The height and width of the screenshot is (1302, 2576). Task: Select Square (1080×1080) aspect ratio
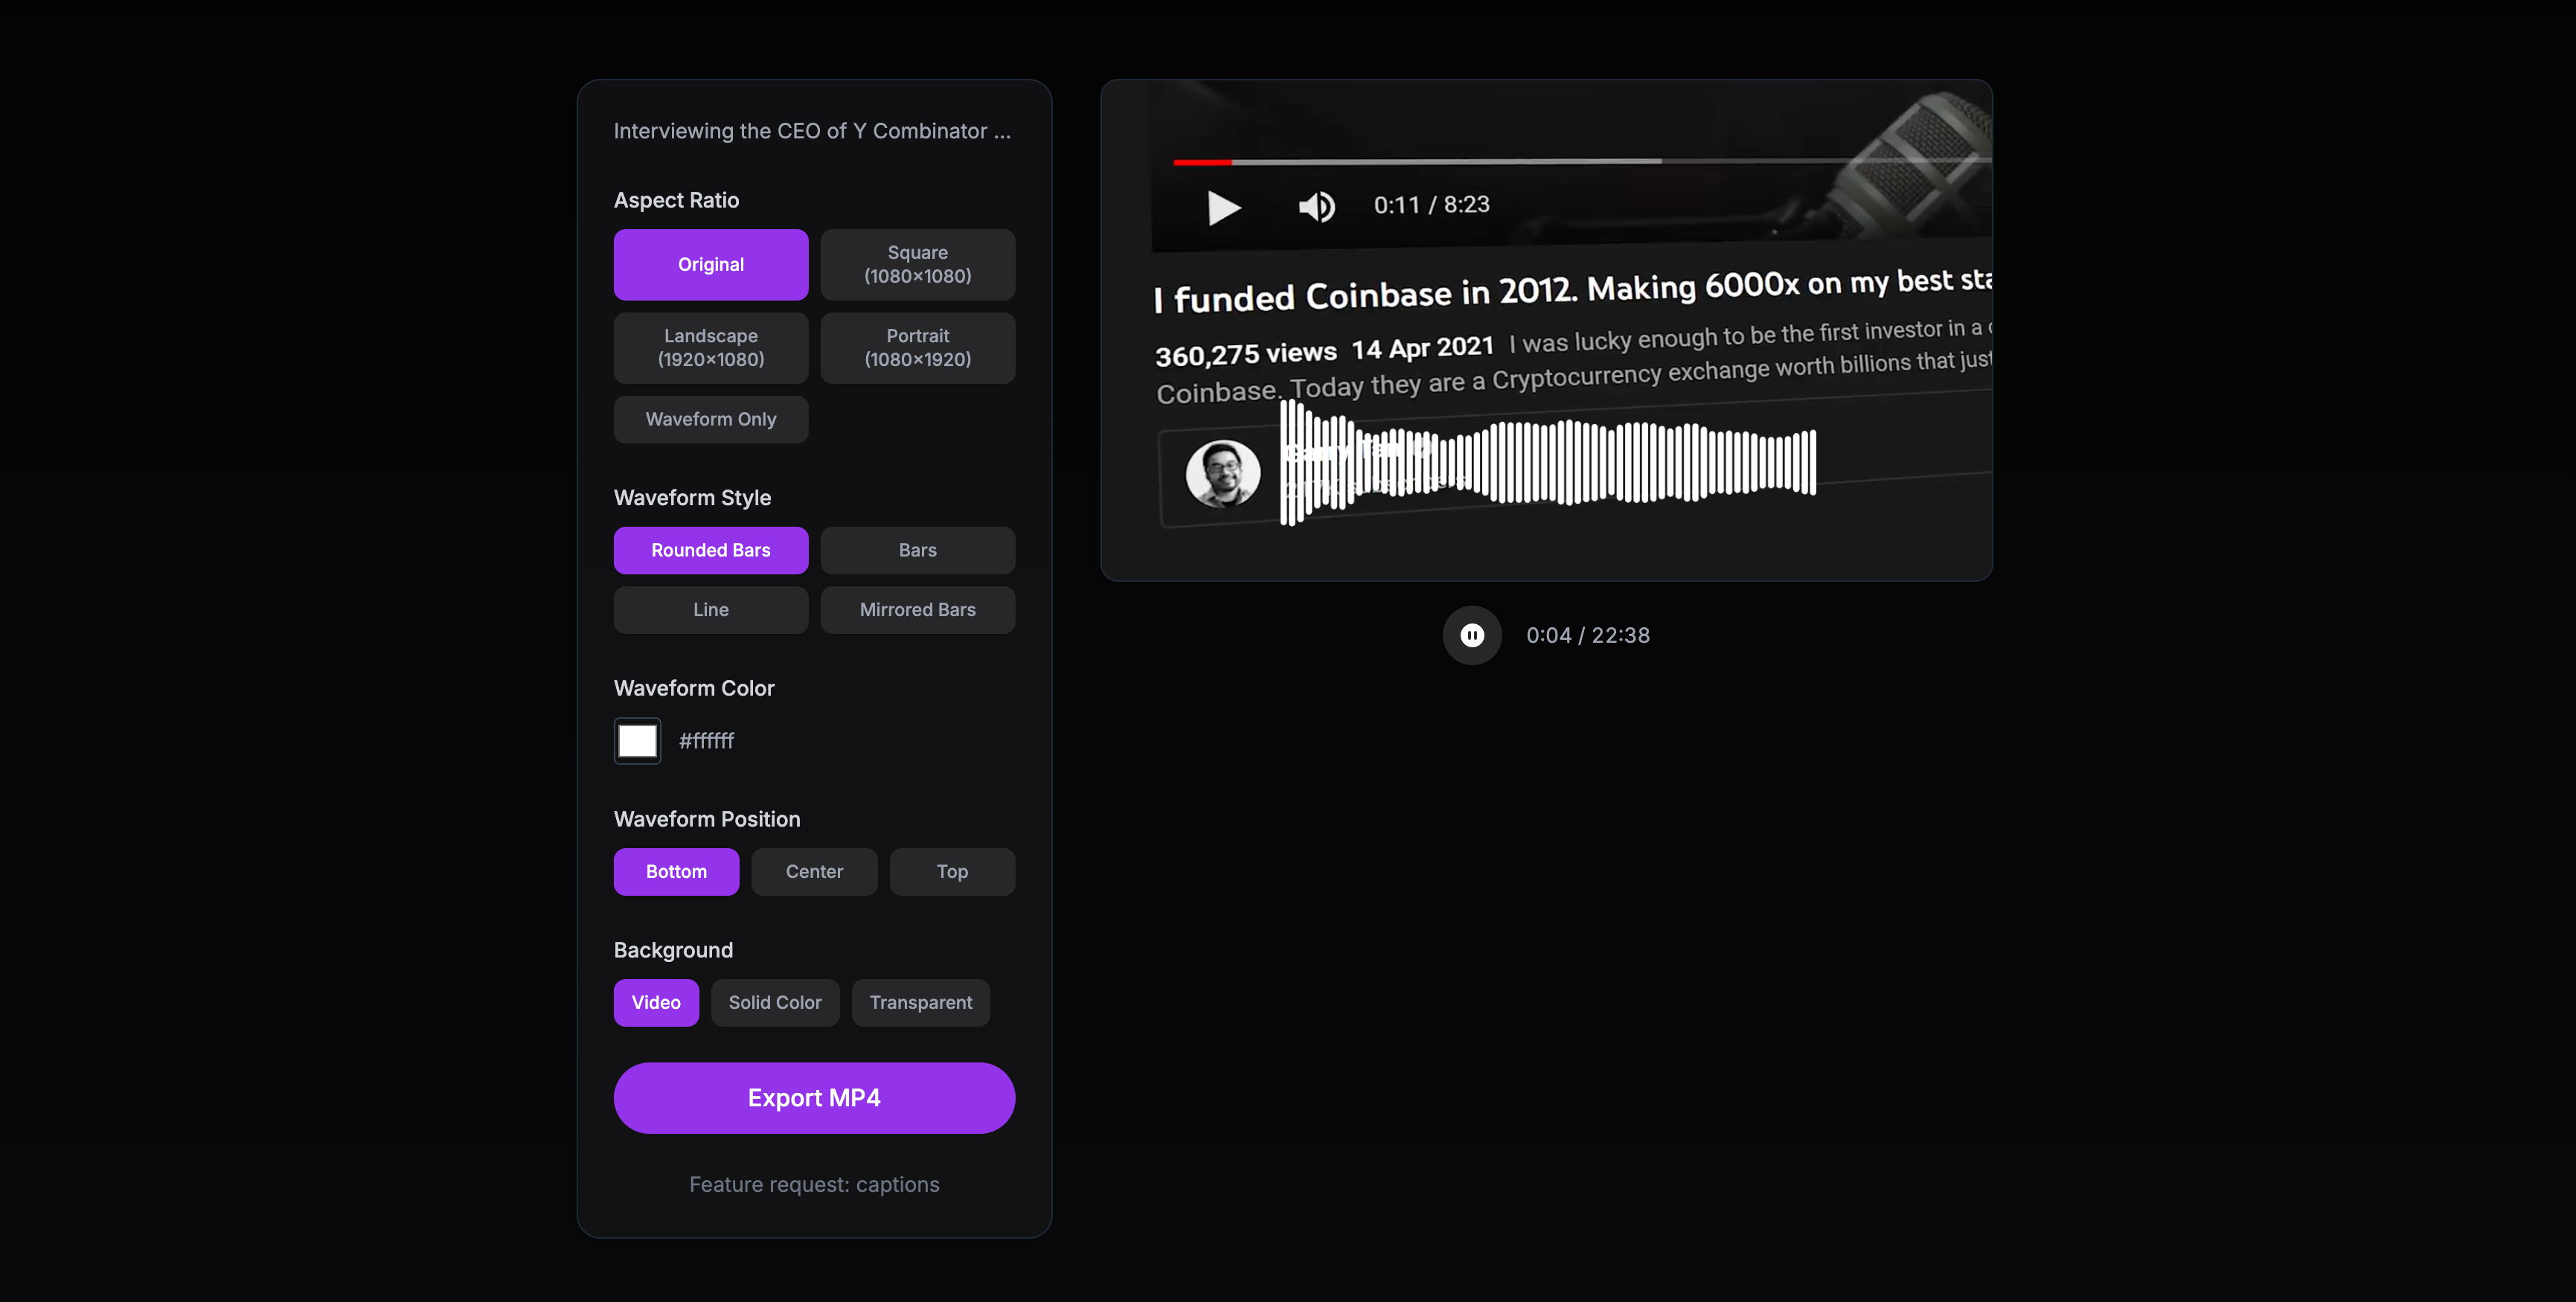[x=917, y=264]
